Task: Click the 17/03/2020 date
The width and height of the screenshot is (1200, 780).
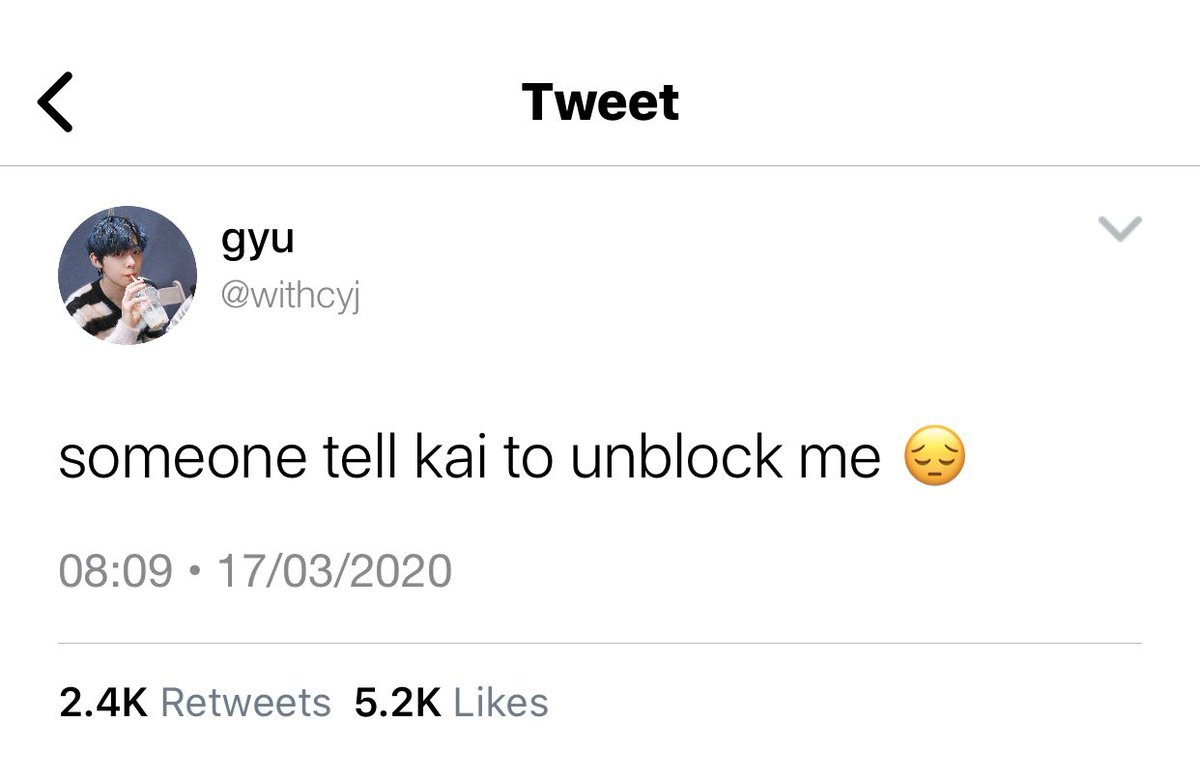Action: tap(334, 572)
